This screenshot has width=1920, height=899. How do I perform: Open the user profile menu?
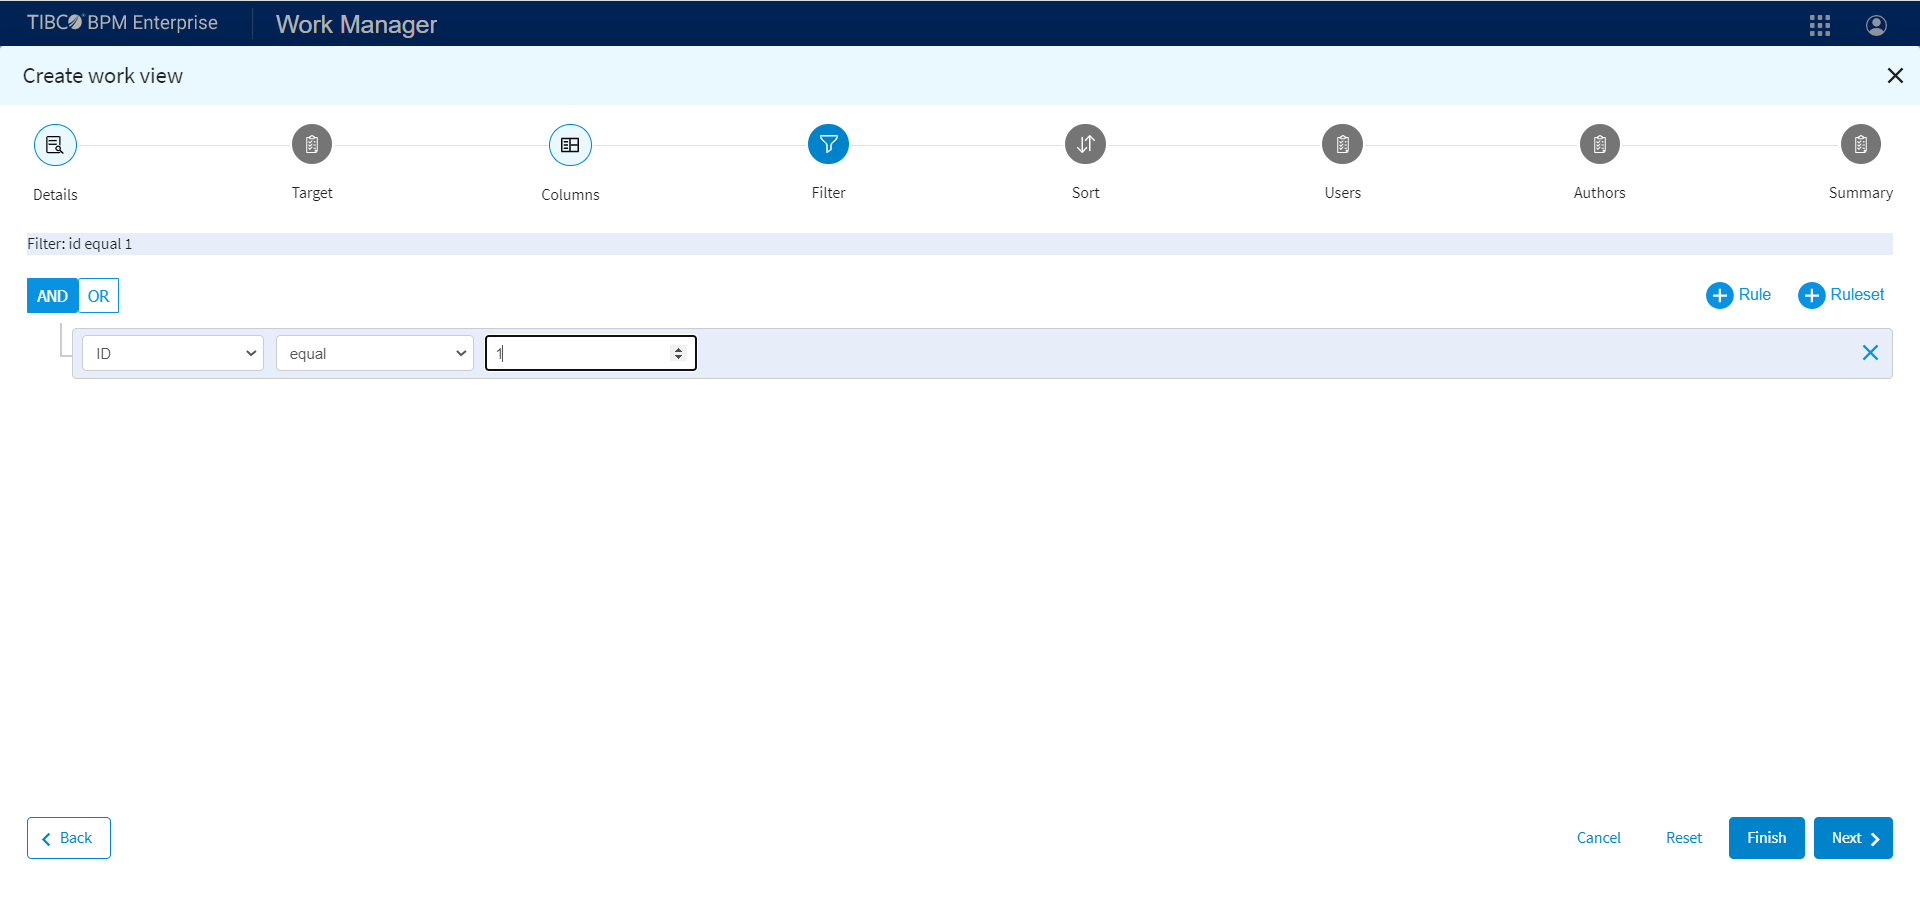coord(1876,25)
